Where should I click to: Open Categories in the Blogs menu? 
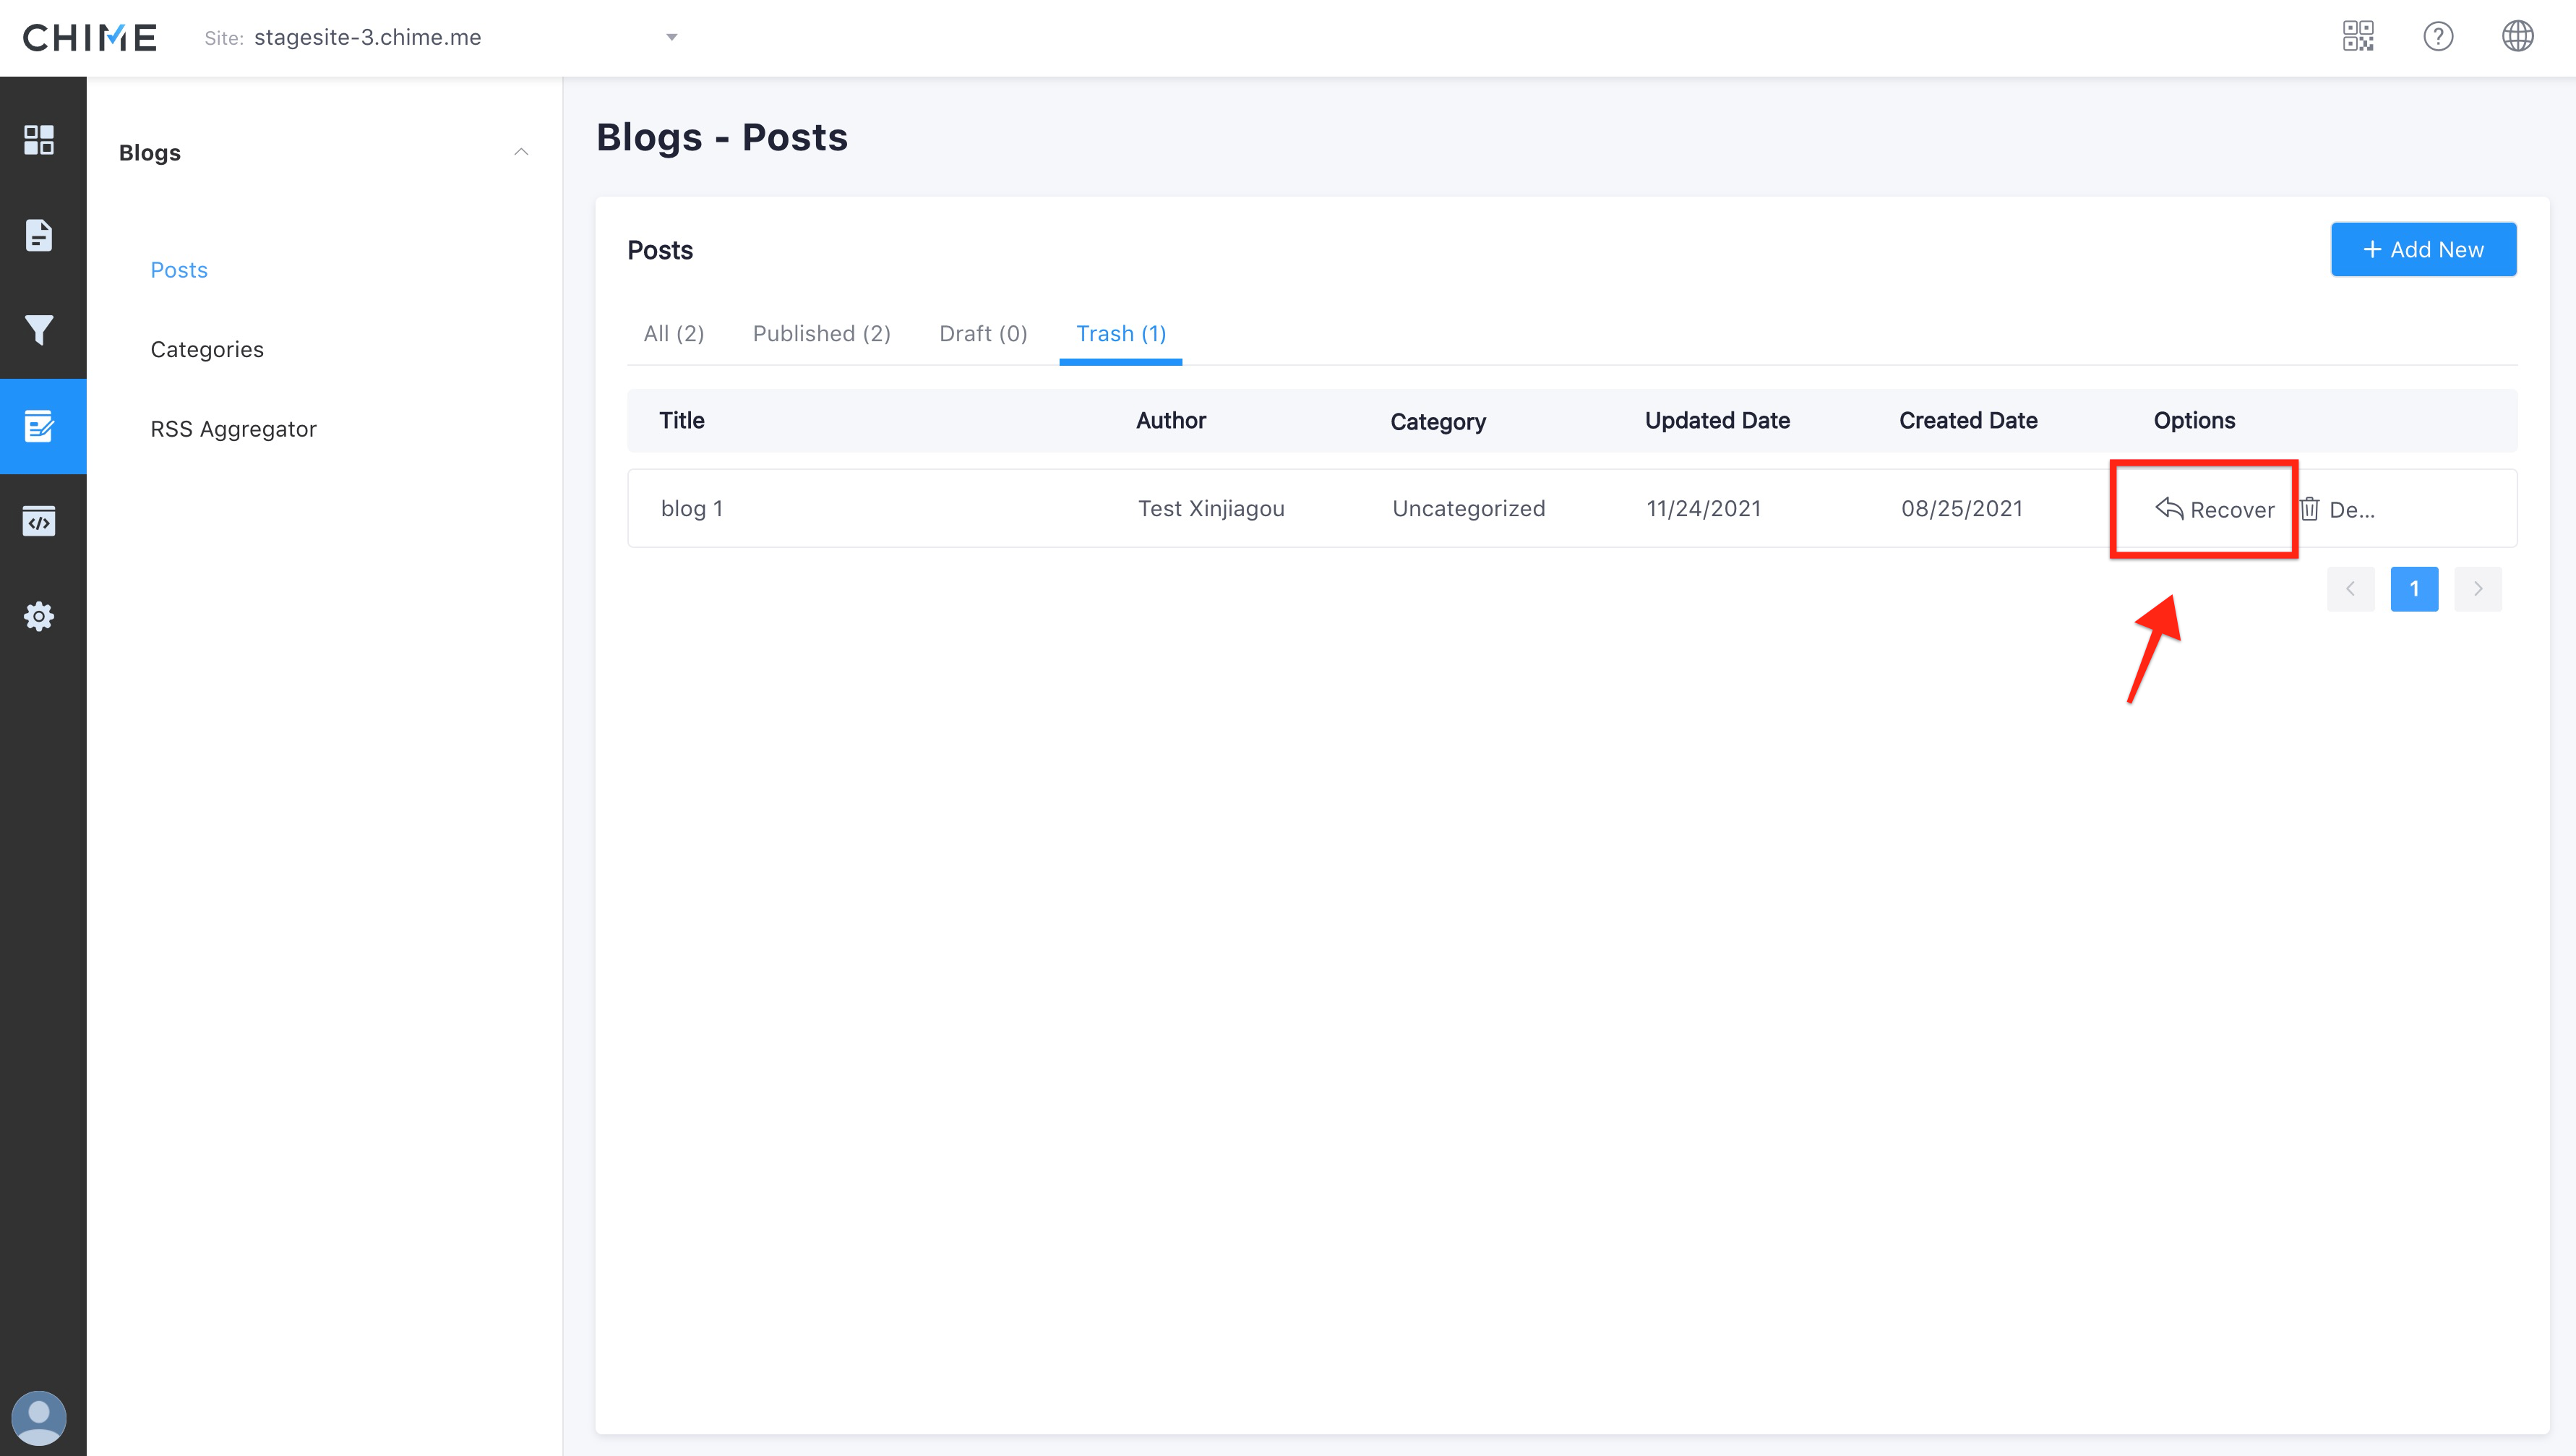pyautogui.click(x=207, y=350)
